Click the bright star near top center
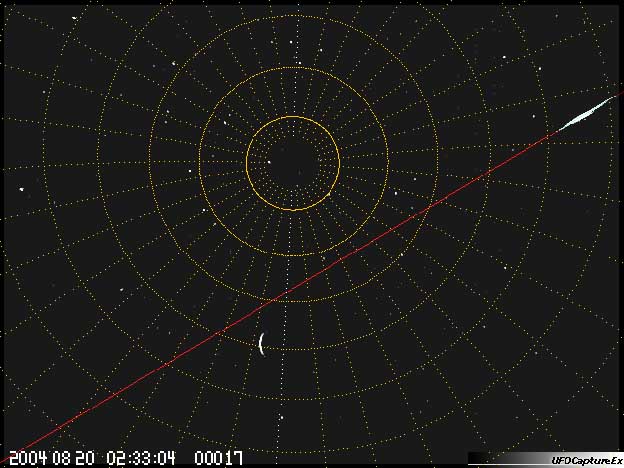 290,44
